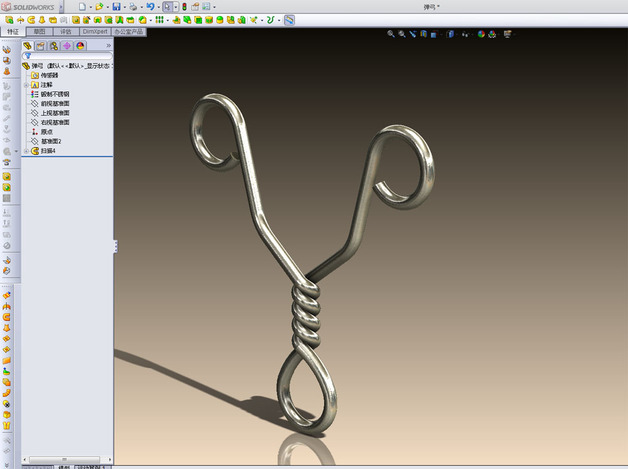Click the Save floppy disk icon
Image resolution: width=628 pixels, height=469 pixels.
tap(116, 6)
